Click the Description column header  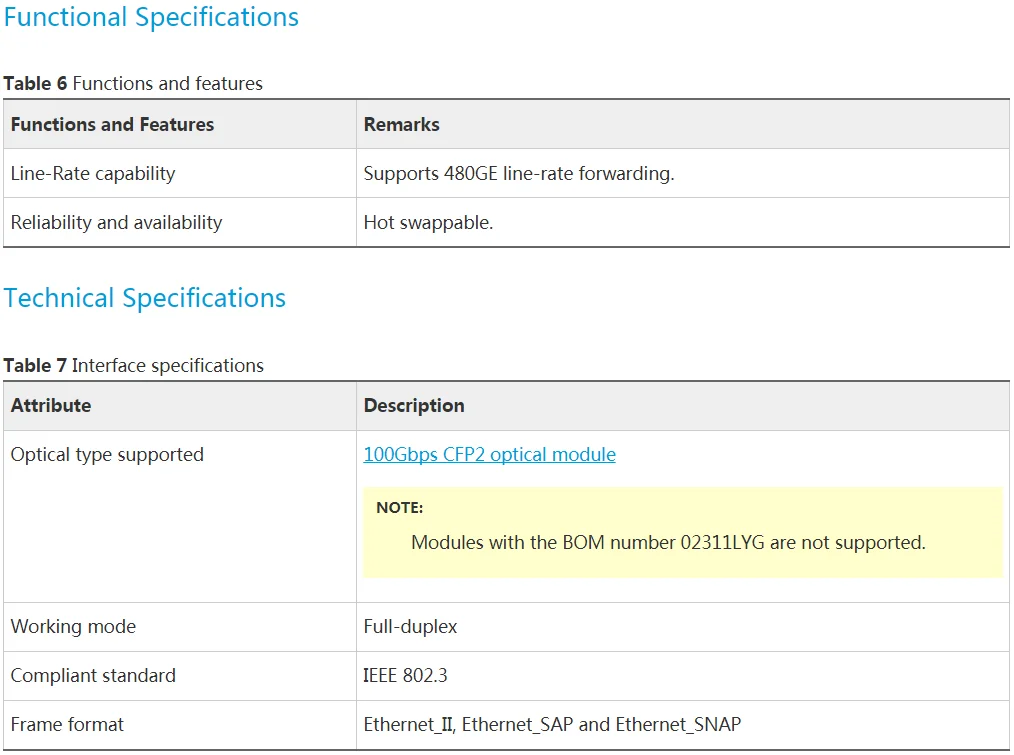[683, 406]
